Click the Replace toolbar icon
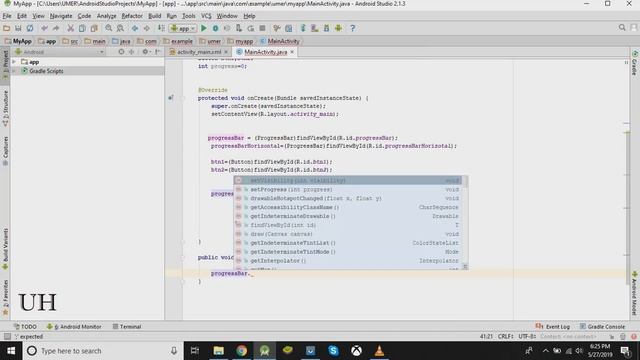640x360 pixels. coord(120,28)
